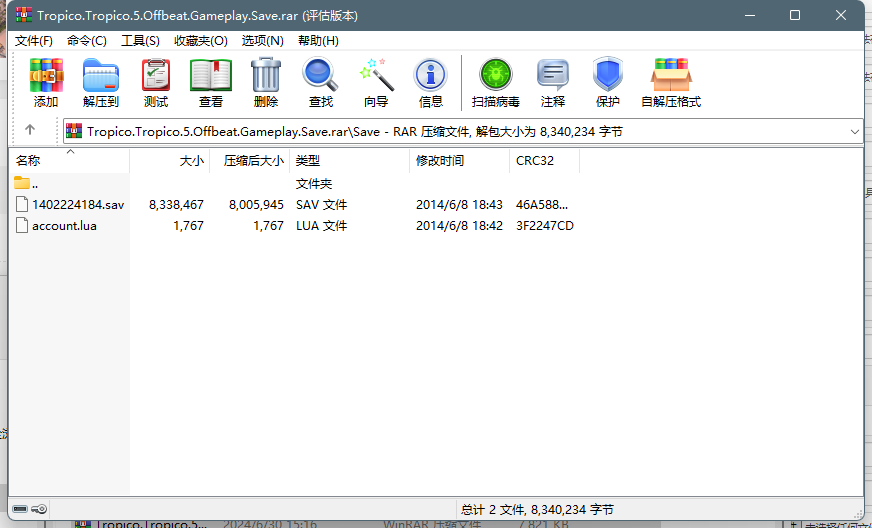
Task: Open the 收藏夹(O) menu
Action: tap(201, 41)
